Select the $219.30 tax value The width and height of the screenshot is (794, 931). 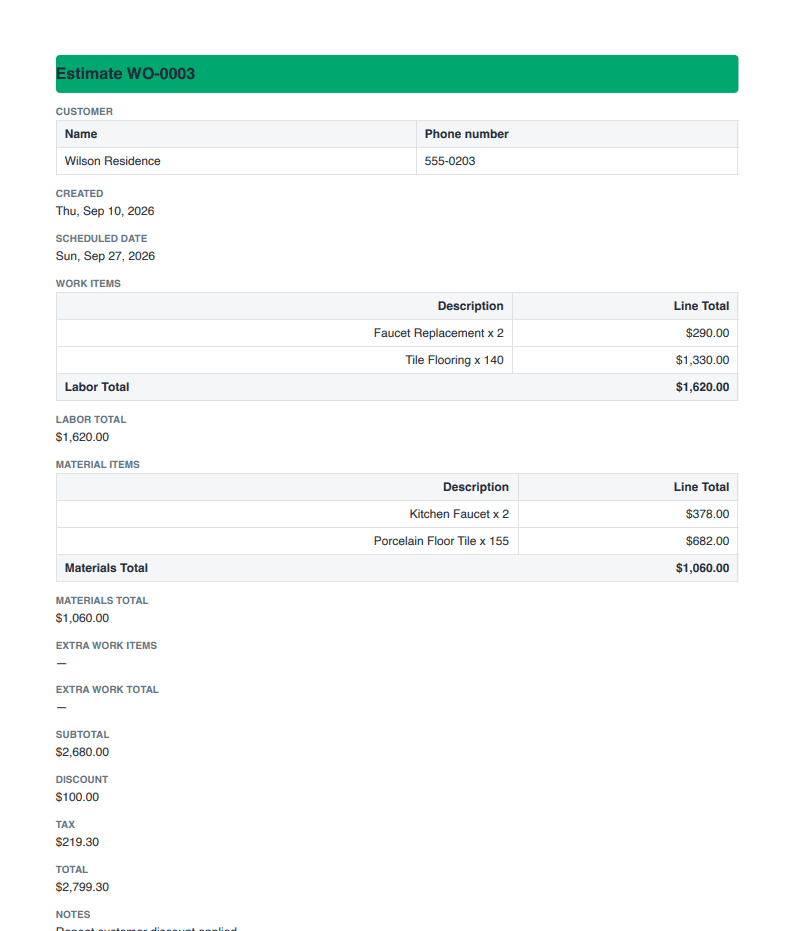pos(77,842)
